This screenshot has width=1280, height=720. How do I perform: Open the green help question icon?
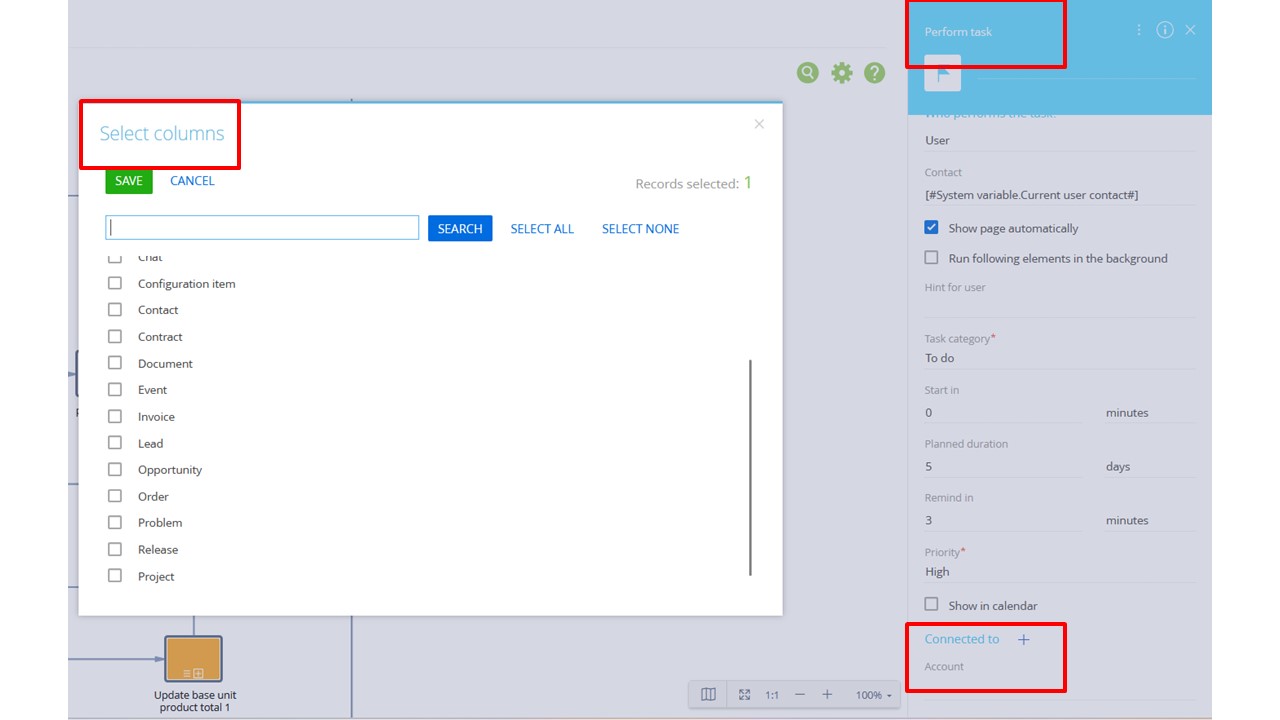tap(875, 72)
